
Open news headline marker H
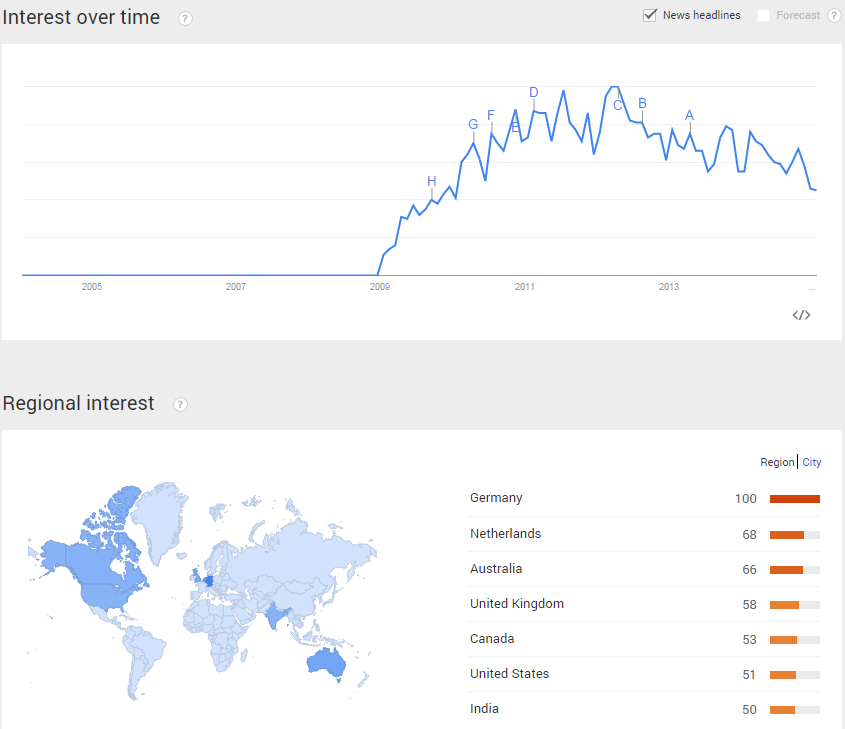(x=432, y=181)
